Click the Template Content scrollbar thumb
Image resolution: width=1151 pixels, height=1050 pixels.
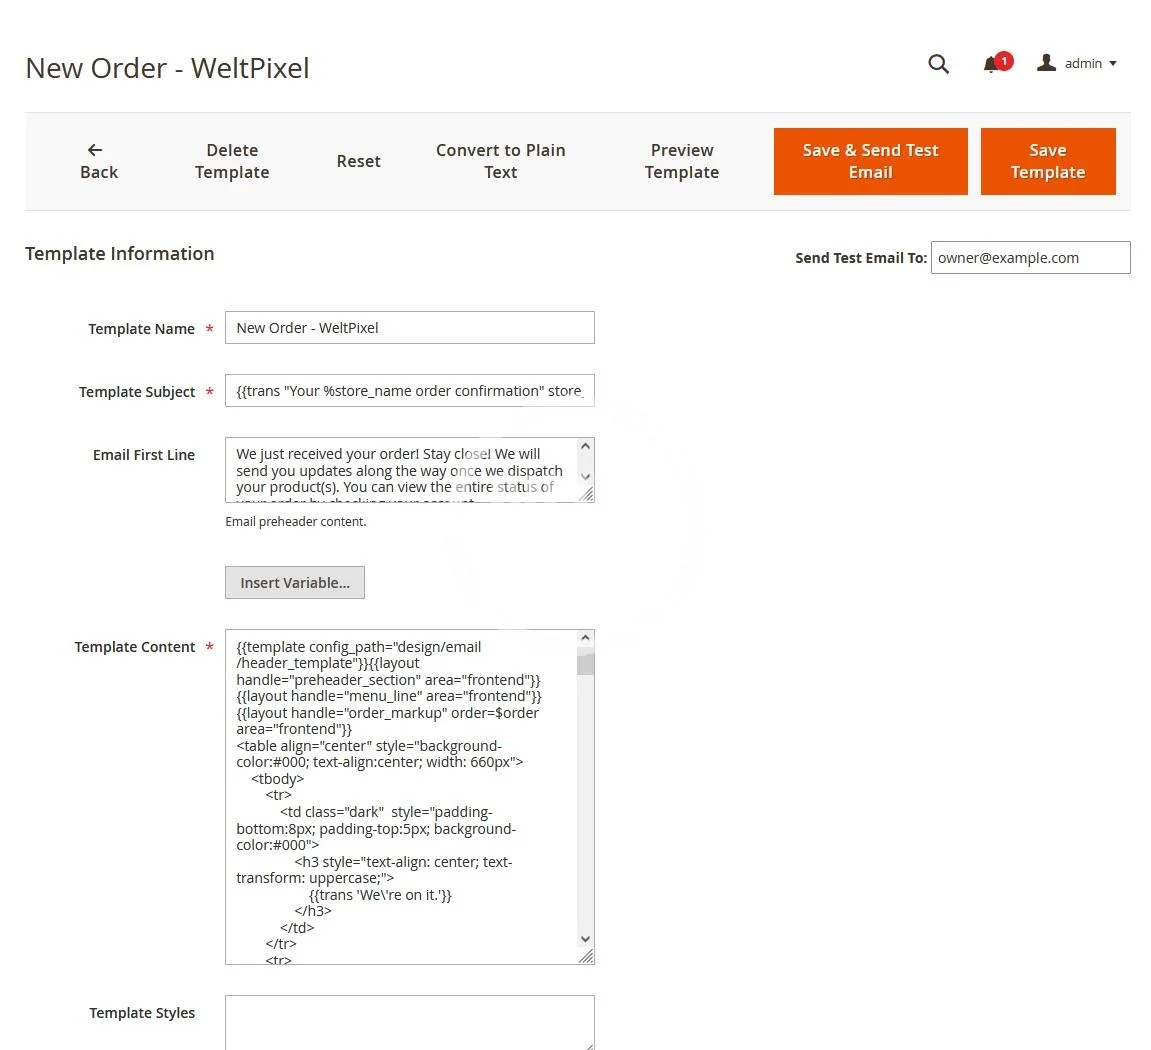(586, 664)
